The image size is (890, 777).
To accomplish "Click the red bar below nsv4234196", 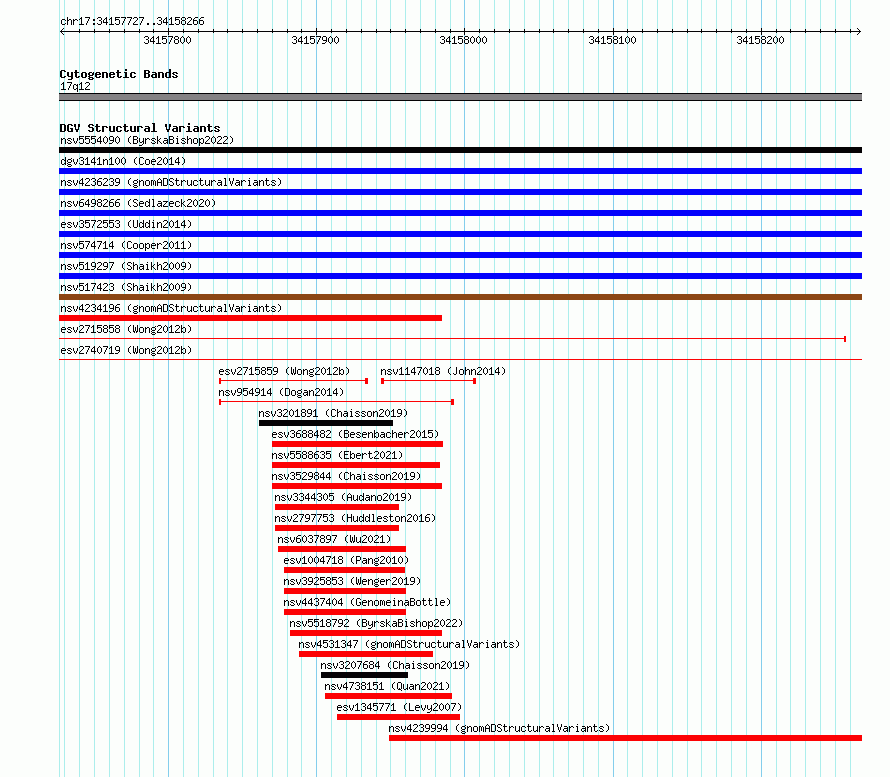I will (250, 318).
